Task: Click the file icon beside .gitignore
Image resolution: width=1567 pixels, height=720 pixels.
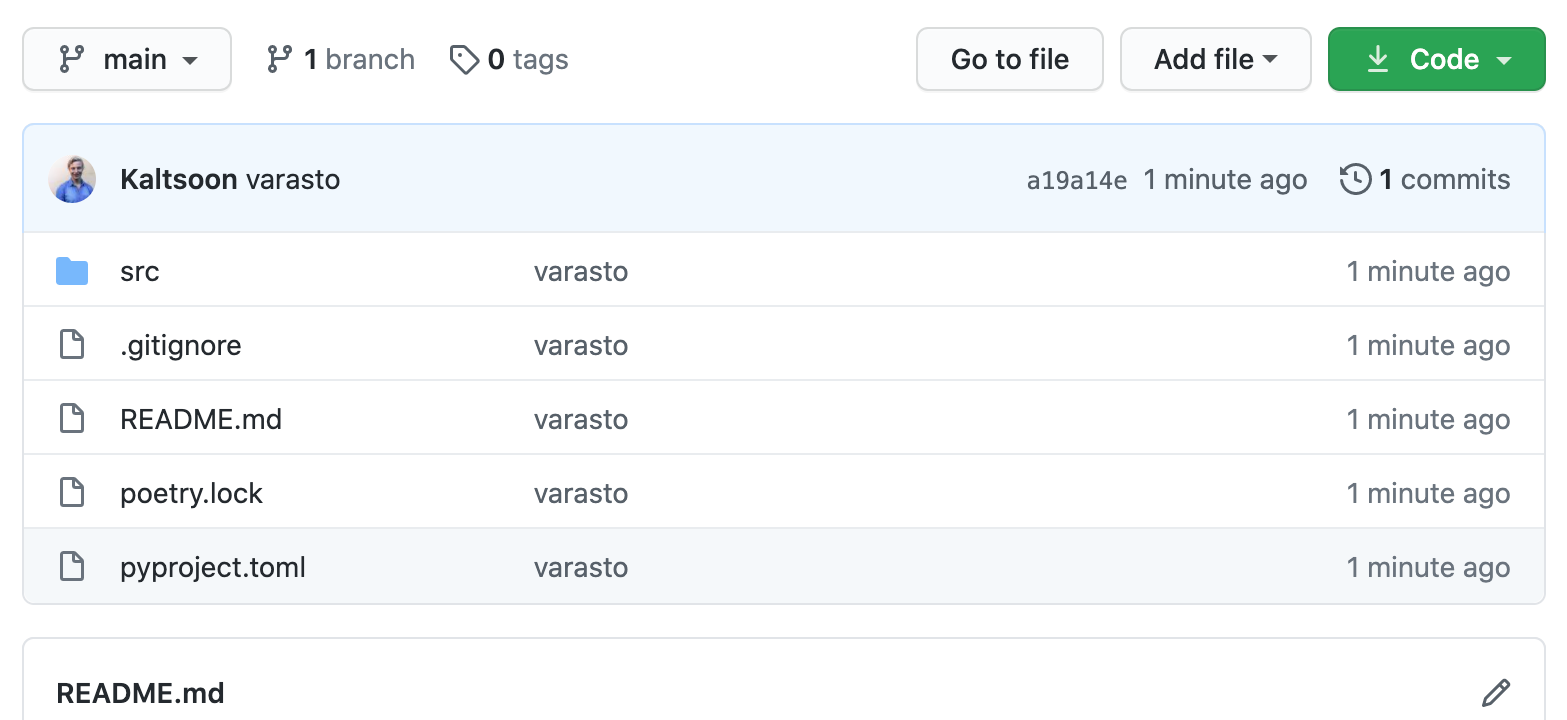Action: (72, 345)
